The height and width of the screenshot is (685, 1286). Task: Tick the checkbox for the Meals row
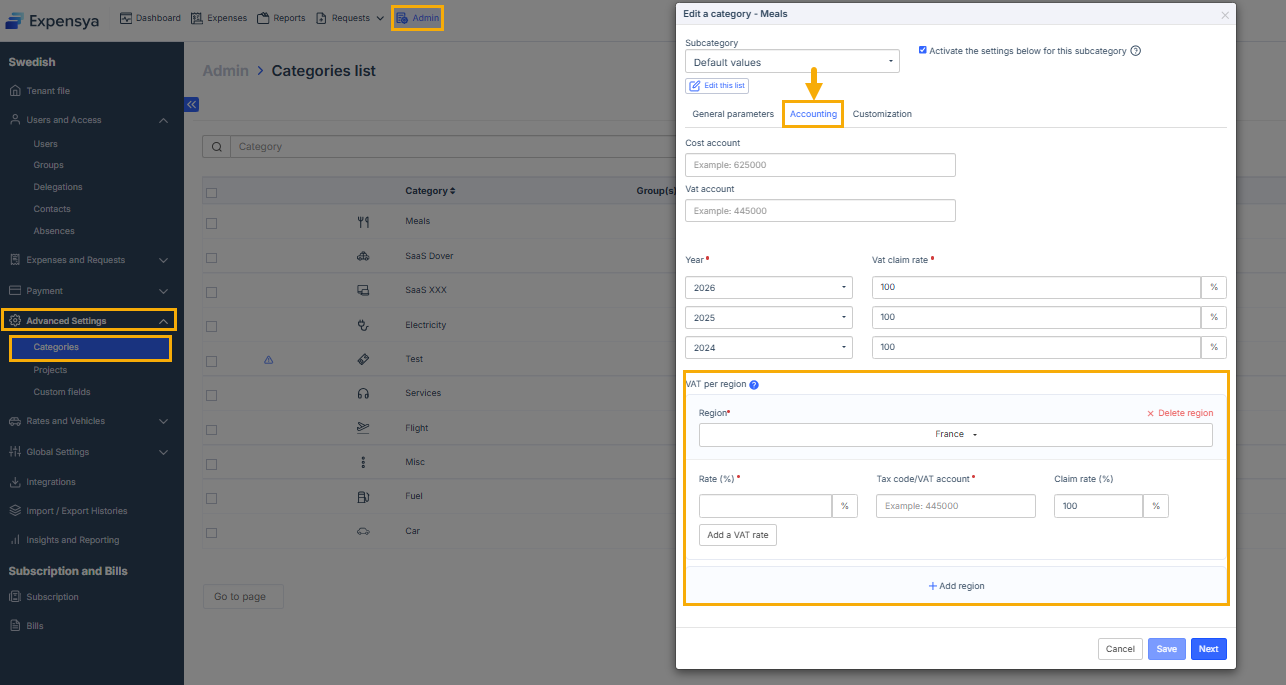click(211, 222)
